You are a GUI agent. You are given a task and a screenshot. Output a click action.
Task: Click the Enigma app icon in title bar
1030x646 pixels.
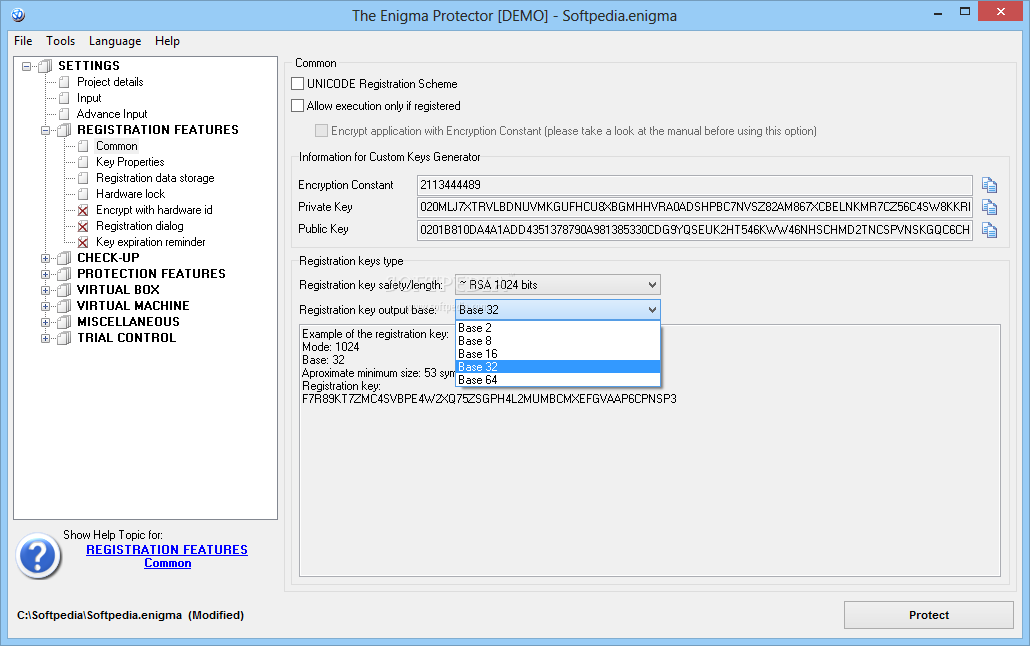tap(18, 14)
